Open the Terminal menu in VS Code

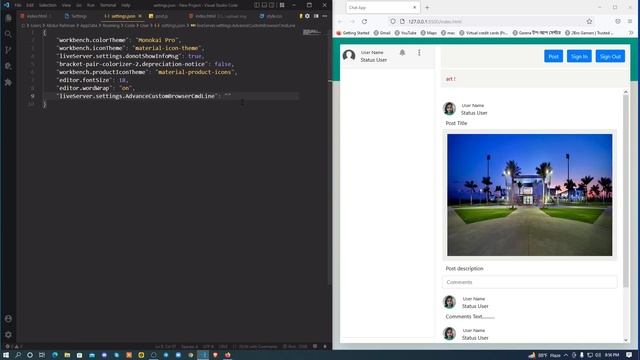pos(108,5)
